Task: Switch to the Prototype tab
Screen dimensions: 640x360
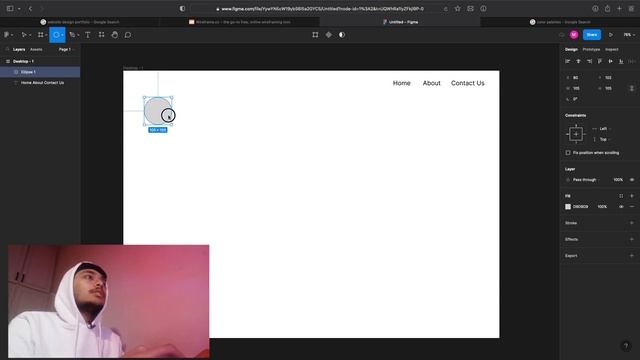Action: (591, 49)
